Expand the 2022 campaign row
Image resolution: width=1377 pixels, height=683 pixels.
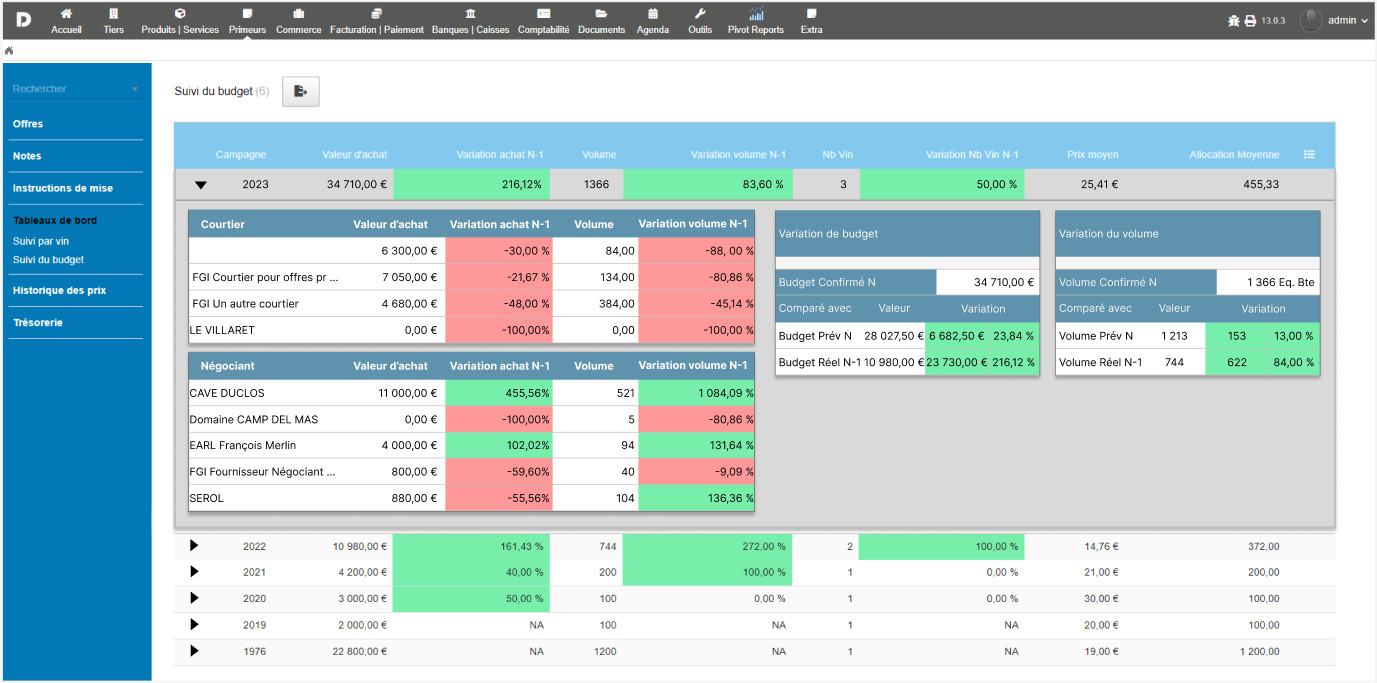coord(194,546)
